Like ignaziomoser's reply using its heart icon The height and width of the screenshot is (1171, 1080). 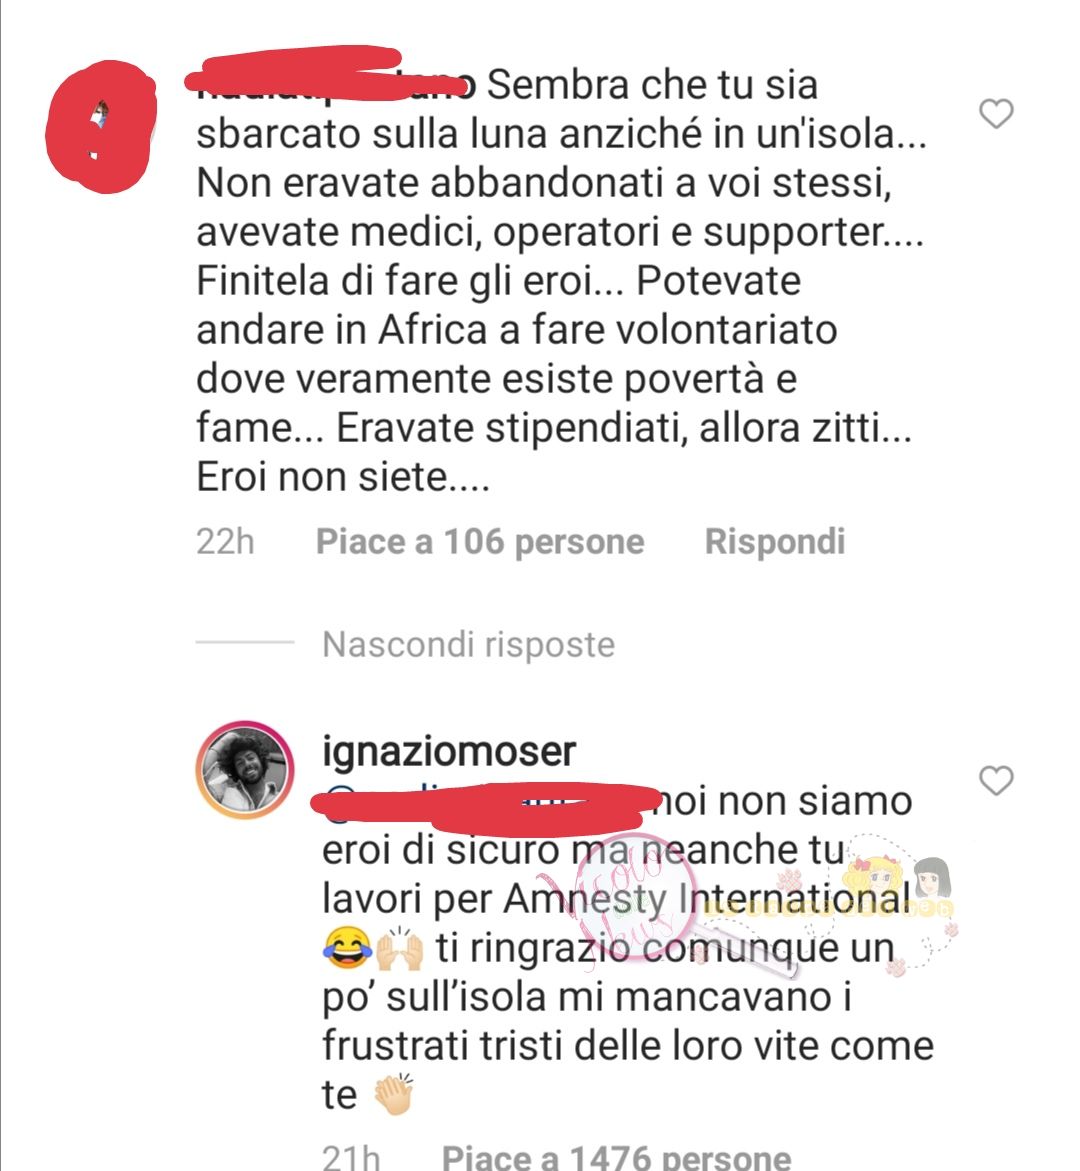click(x=996, y=780)
